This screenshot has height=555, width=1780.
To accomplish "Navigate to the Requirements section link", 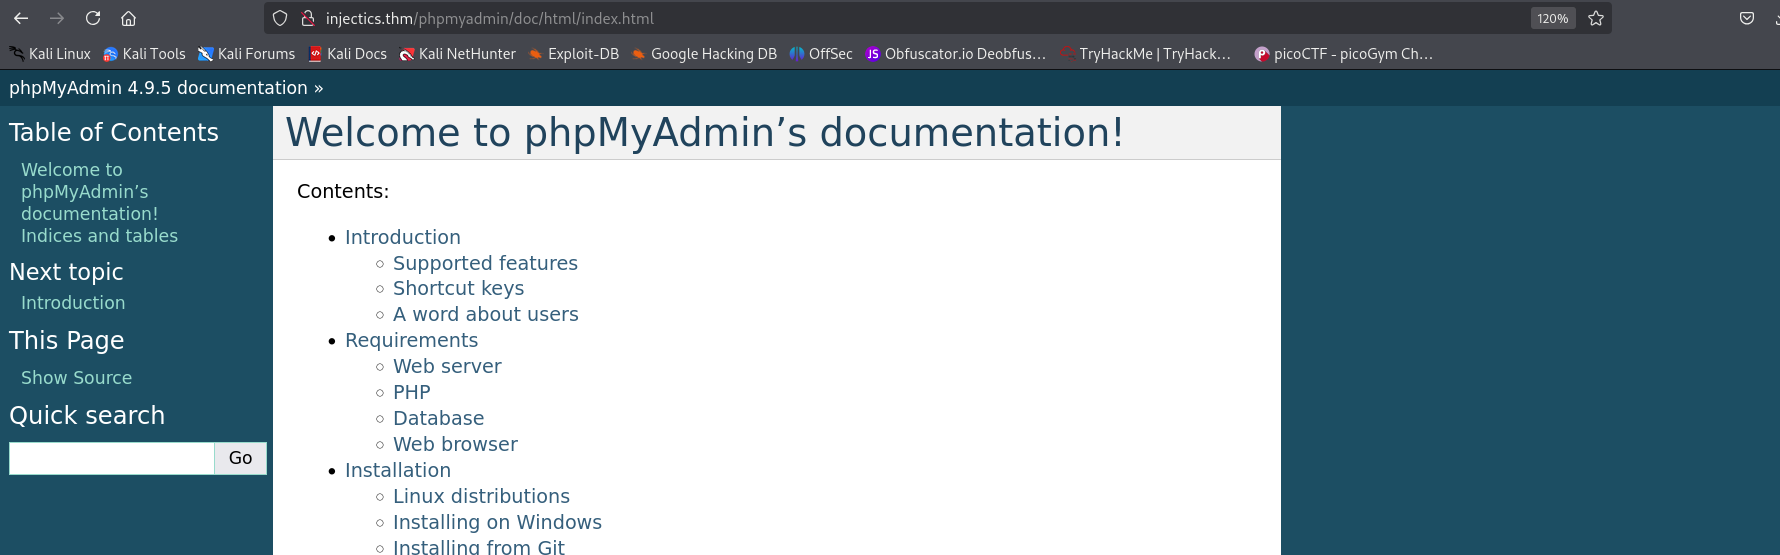I will click(411, 340).
